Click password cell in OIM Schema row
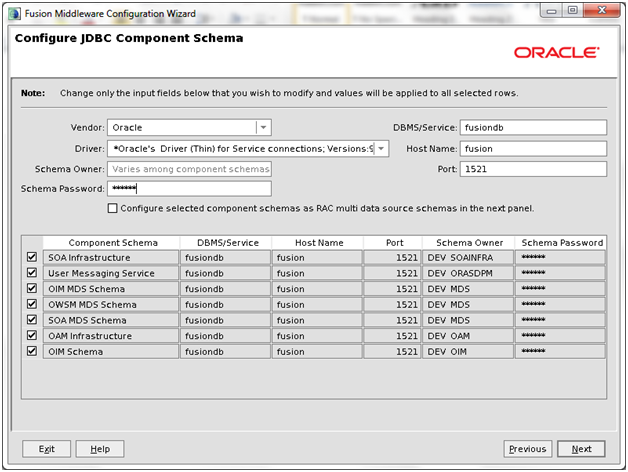This screenshot has width=628, height=472. tap(560, 351)
